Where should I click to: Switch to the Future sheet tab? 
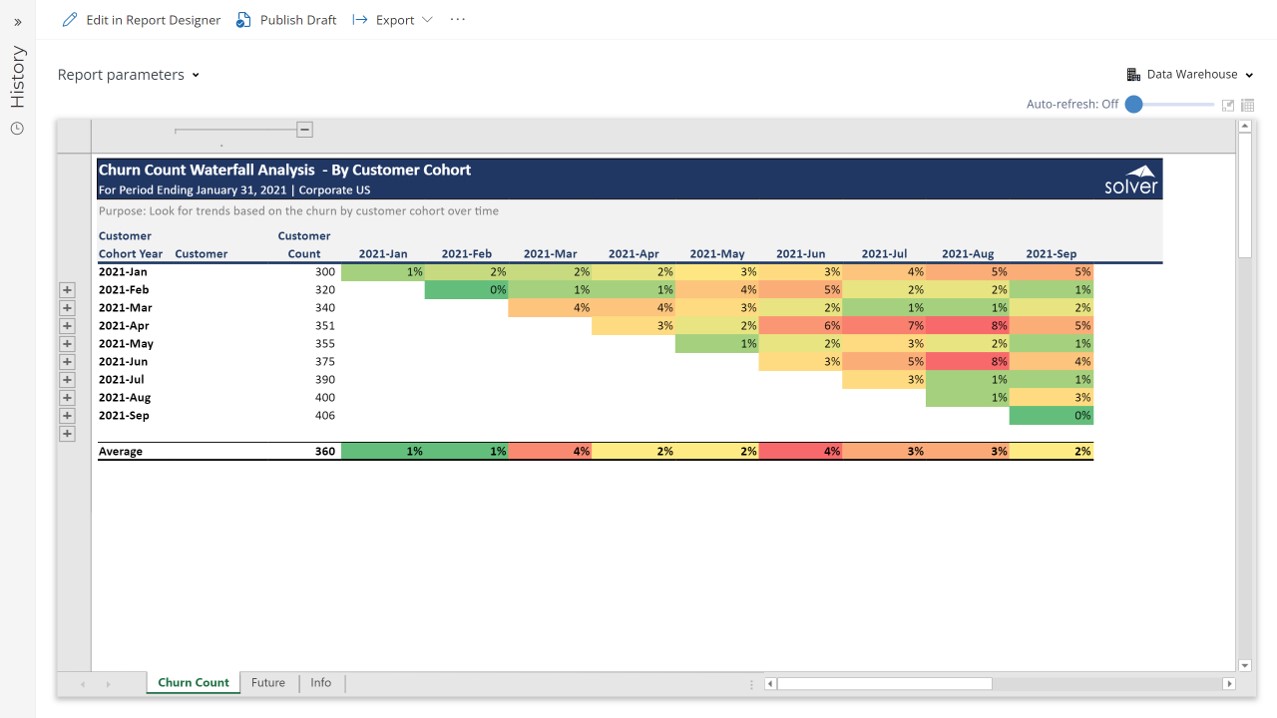pyautogui.click(x=268, y=683)
